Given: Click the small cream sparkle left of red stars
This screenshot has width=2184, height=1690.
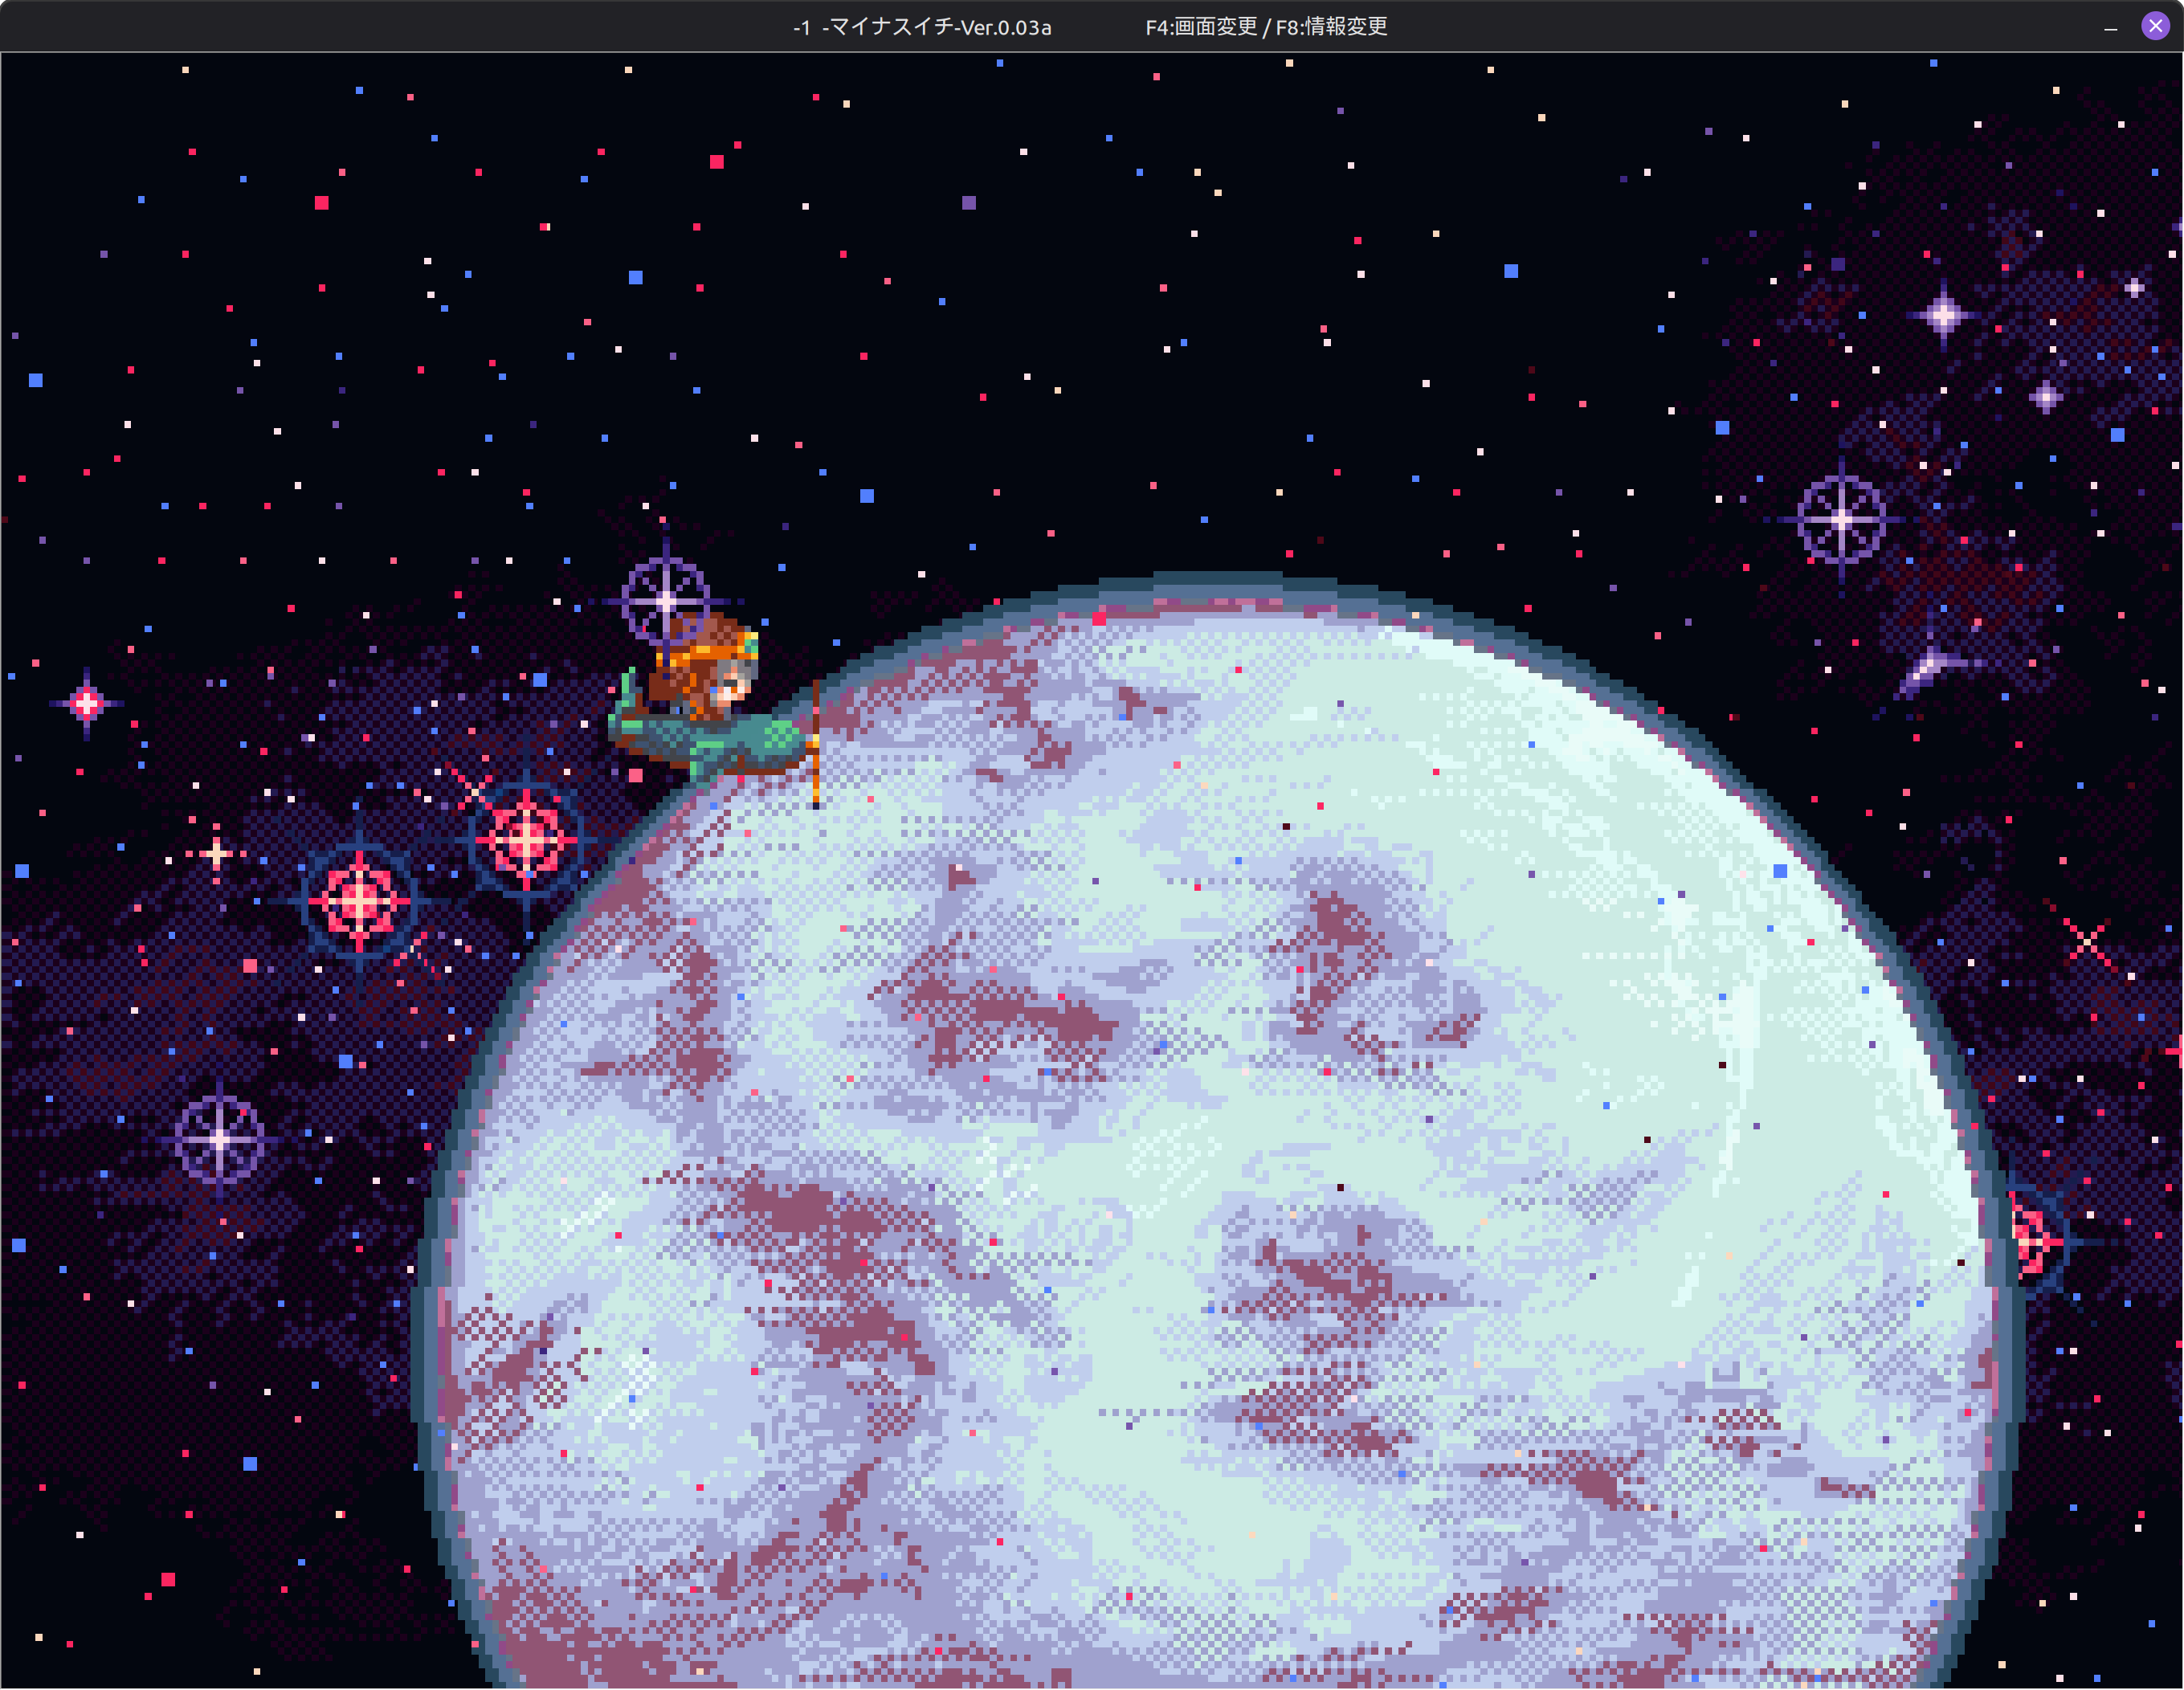Looking at the screenshot, I should (216, 853).
